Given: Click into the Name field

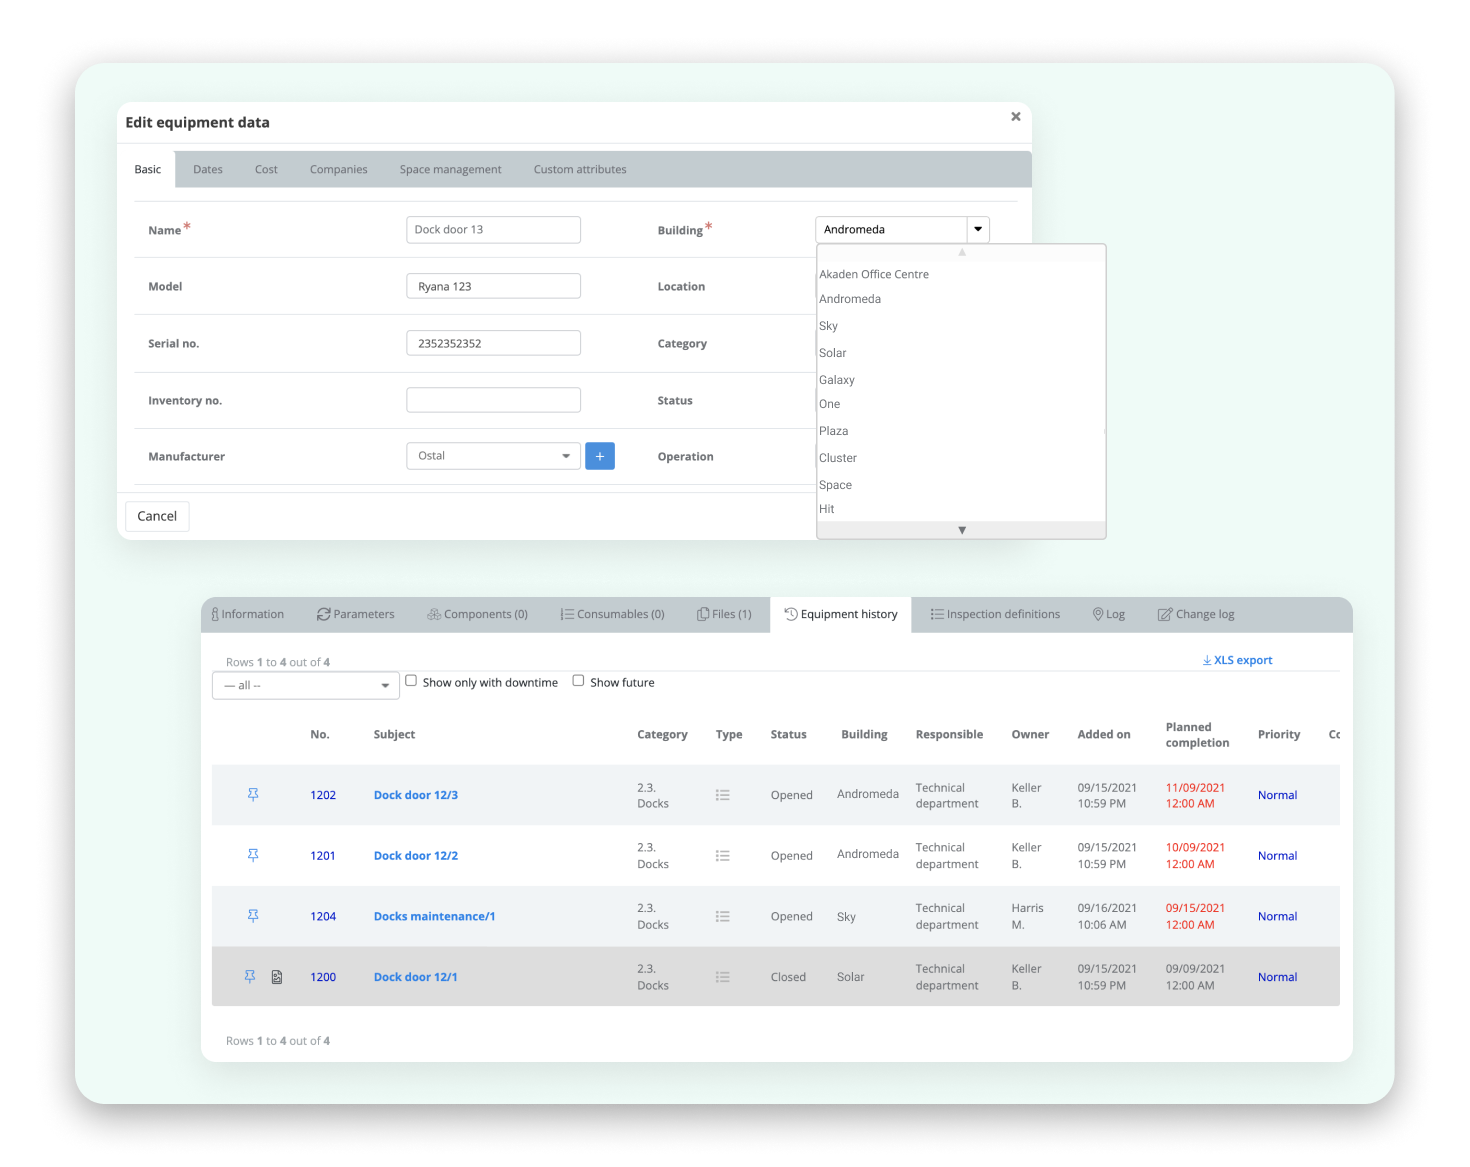Looking at the screenshot, I should 494,230.
